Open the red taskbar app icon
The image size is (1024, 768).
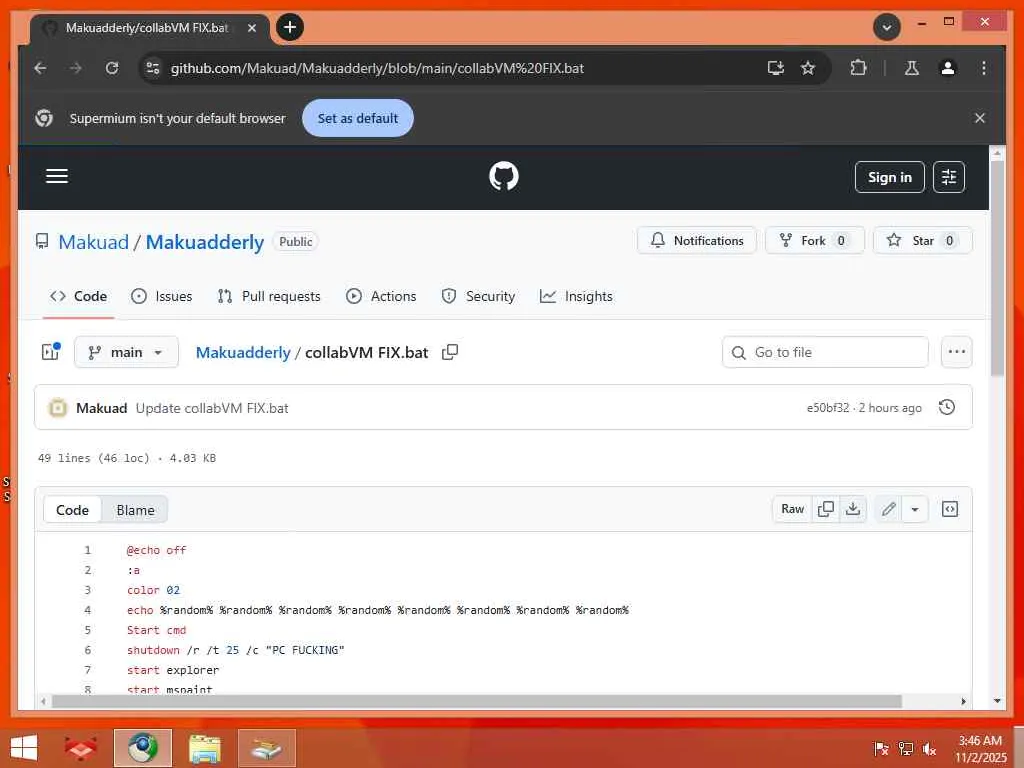(81, 748)
